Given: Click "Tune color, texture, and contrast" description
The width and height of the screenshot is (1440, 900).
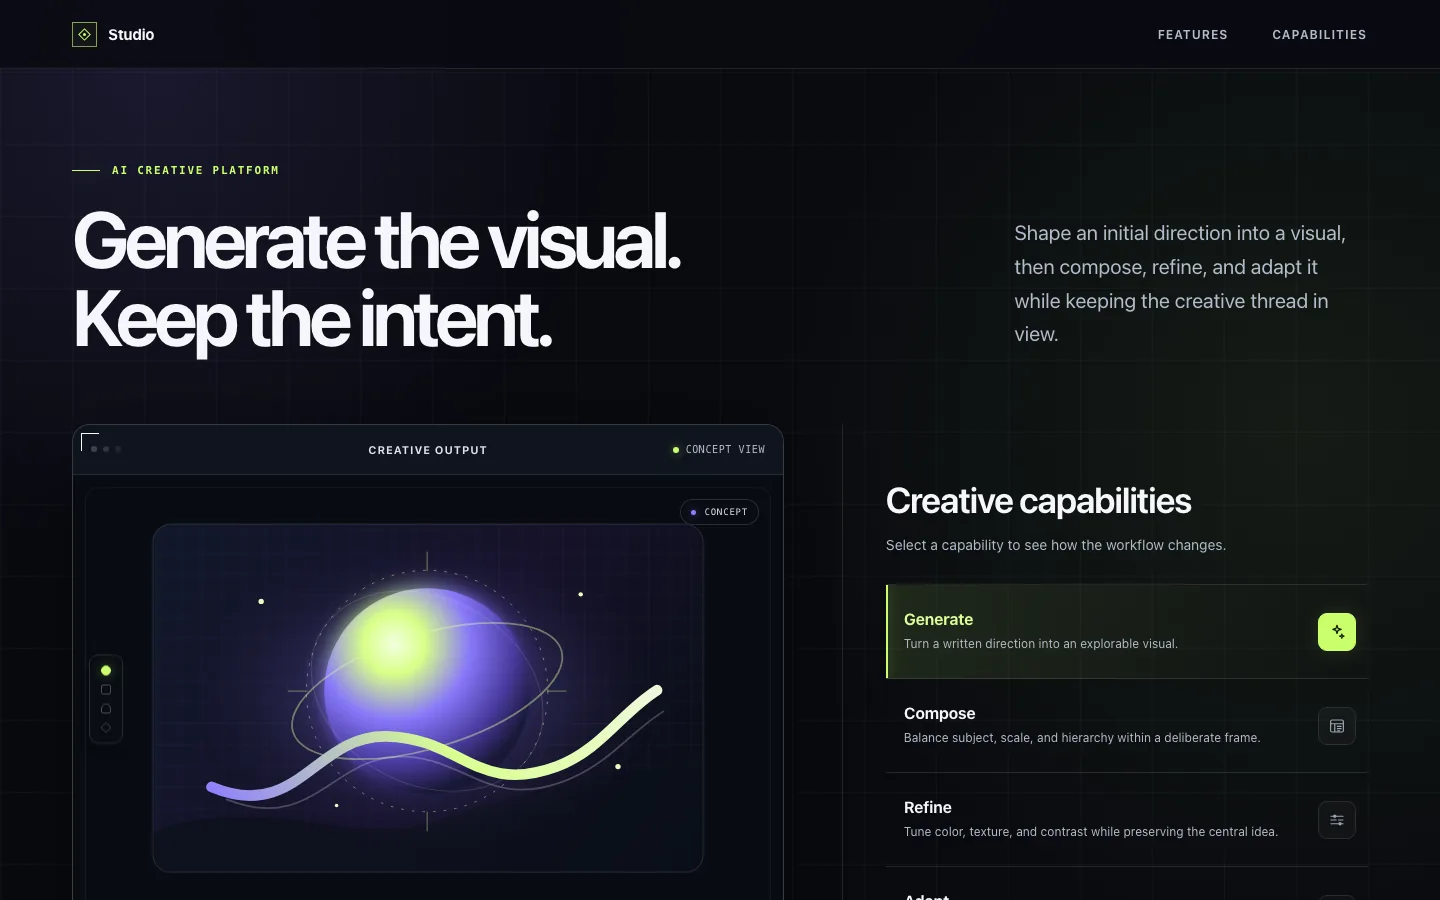Looking at the screenshot, I should pyautogui.click(x=1091, y=832).
